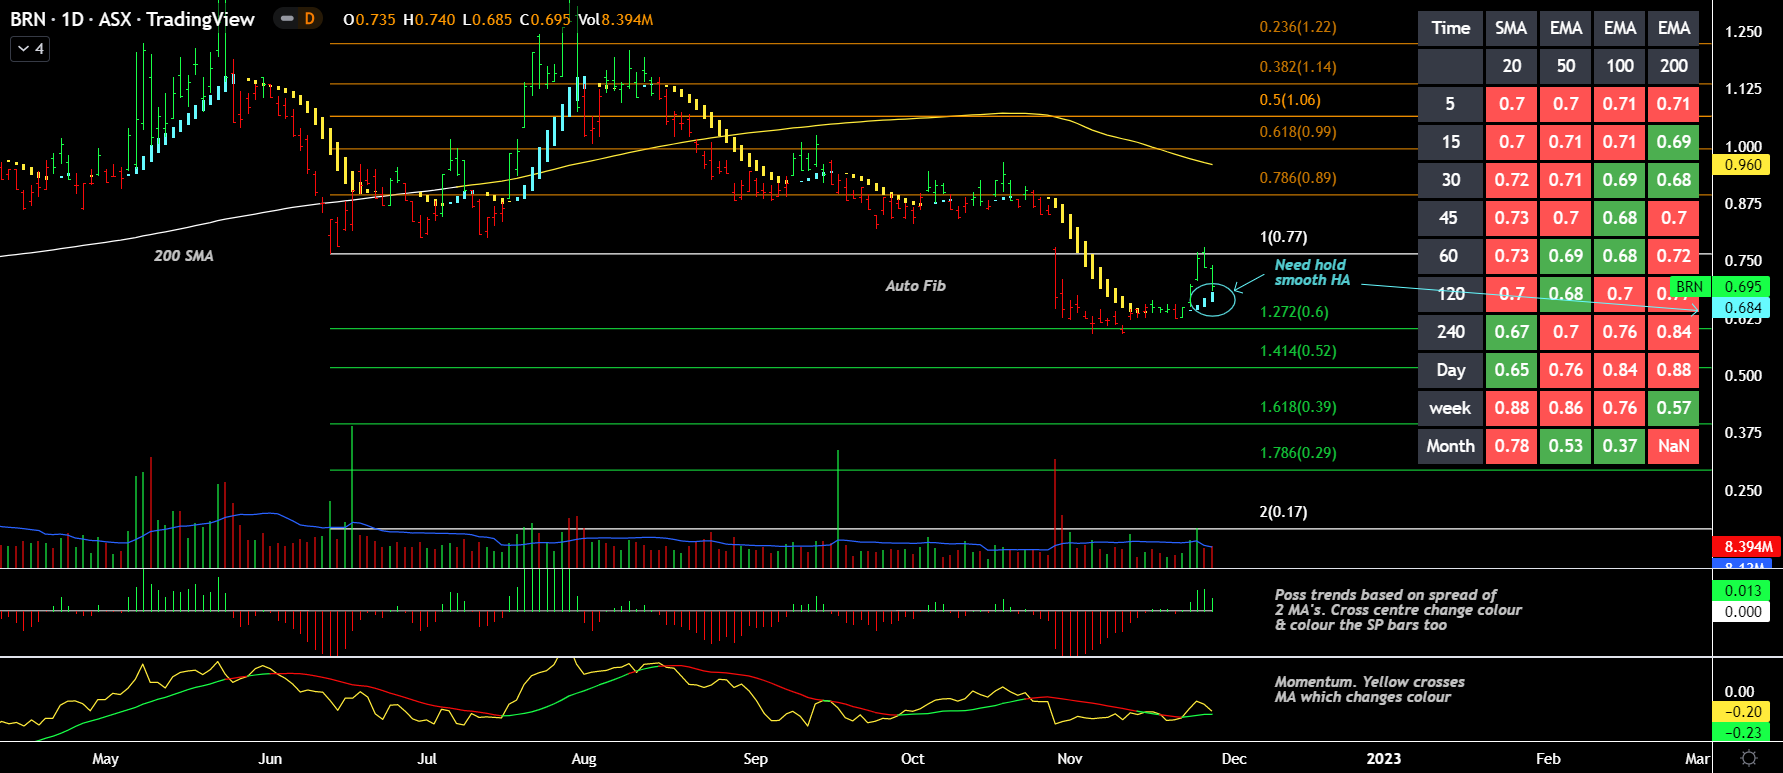Click the 2023 label on the time axis
The width and height of the screenshot is (1783, 773).
click(x=1384, y=758)
